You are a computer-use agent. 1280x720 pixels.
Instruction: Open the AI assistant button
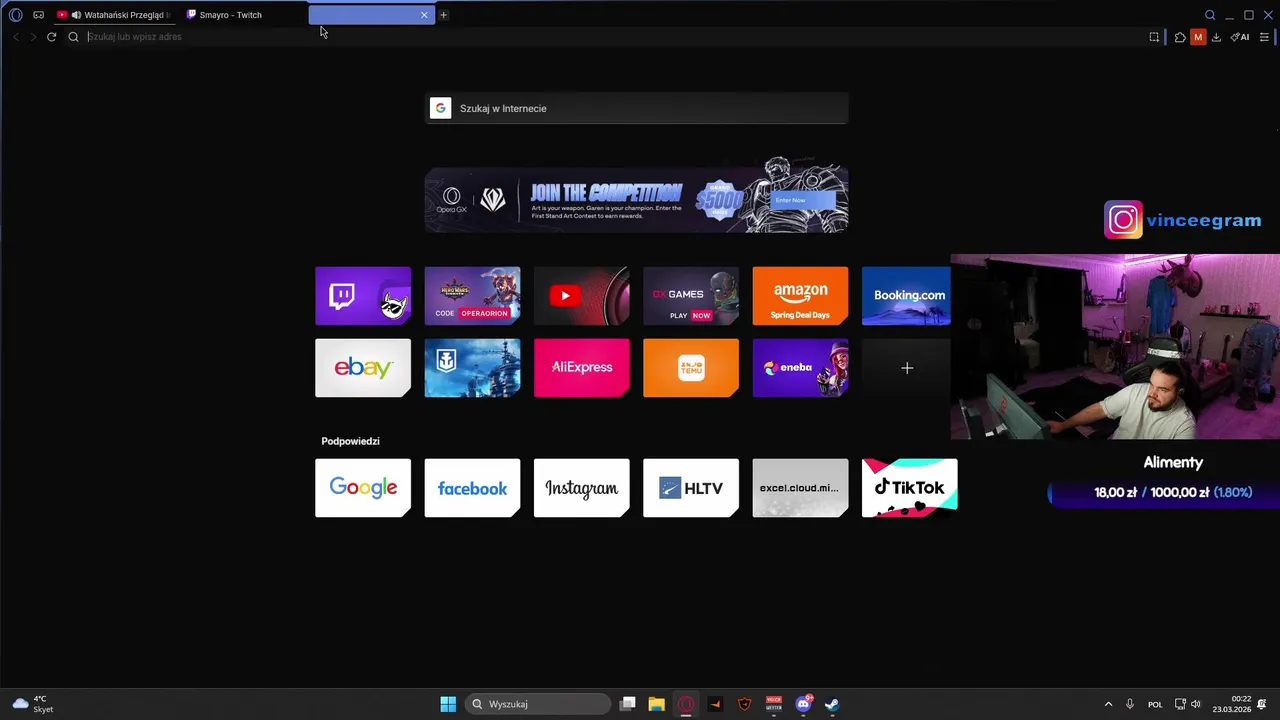pyautogui.click(x=1240, y=37)
